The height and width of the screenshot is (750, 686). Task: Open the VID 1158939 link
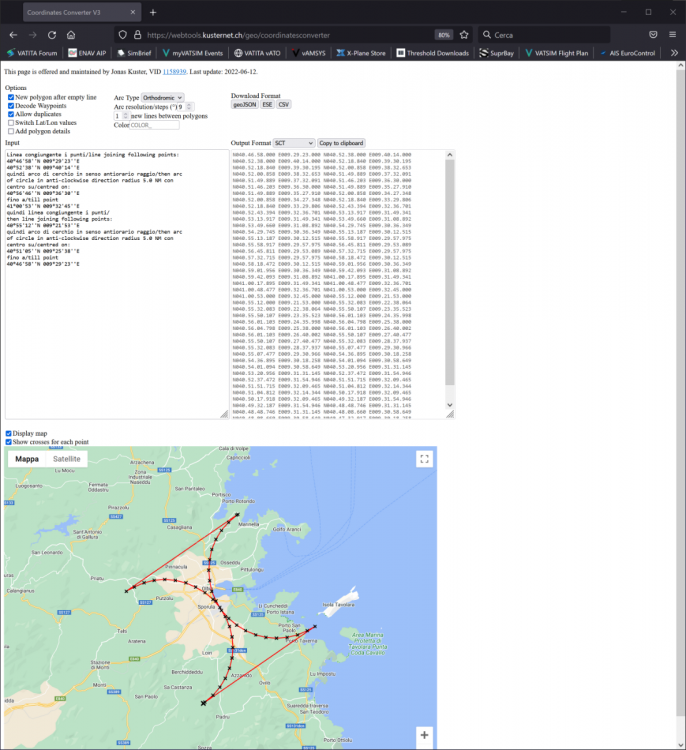[176, 72]
